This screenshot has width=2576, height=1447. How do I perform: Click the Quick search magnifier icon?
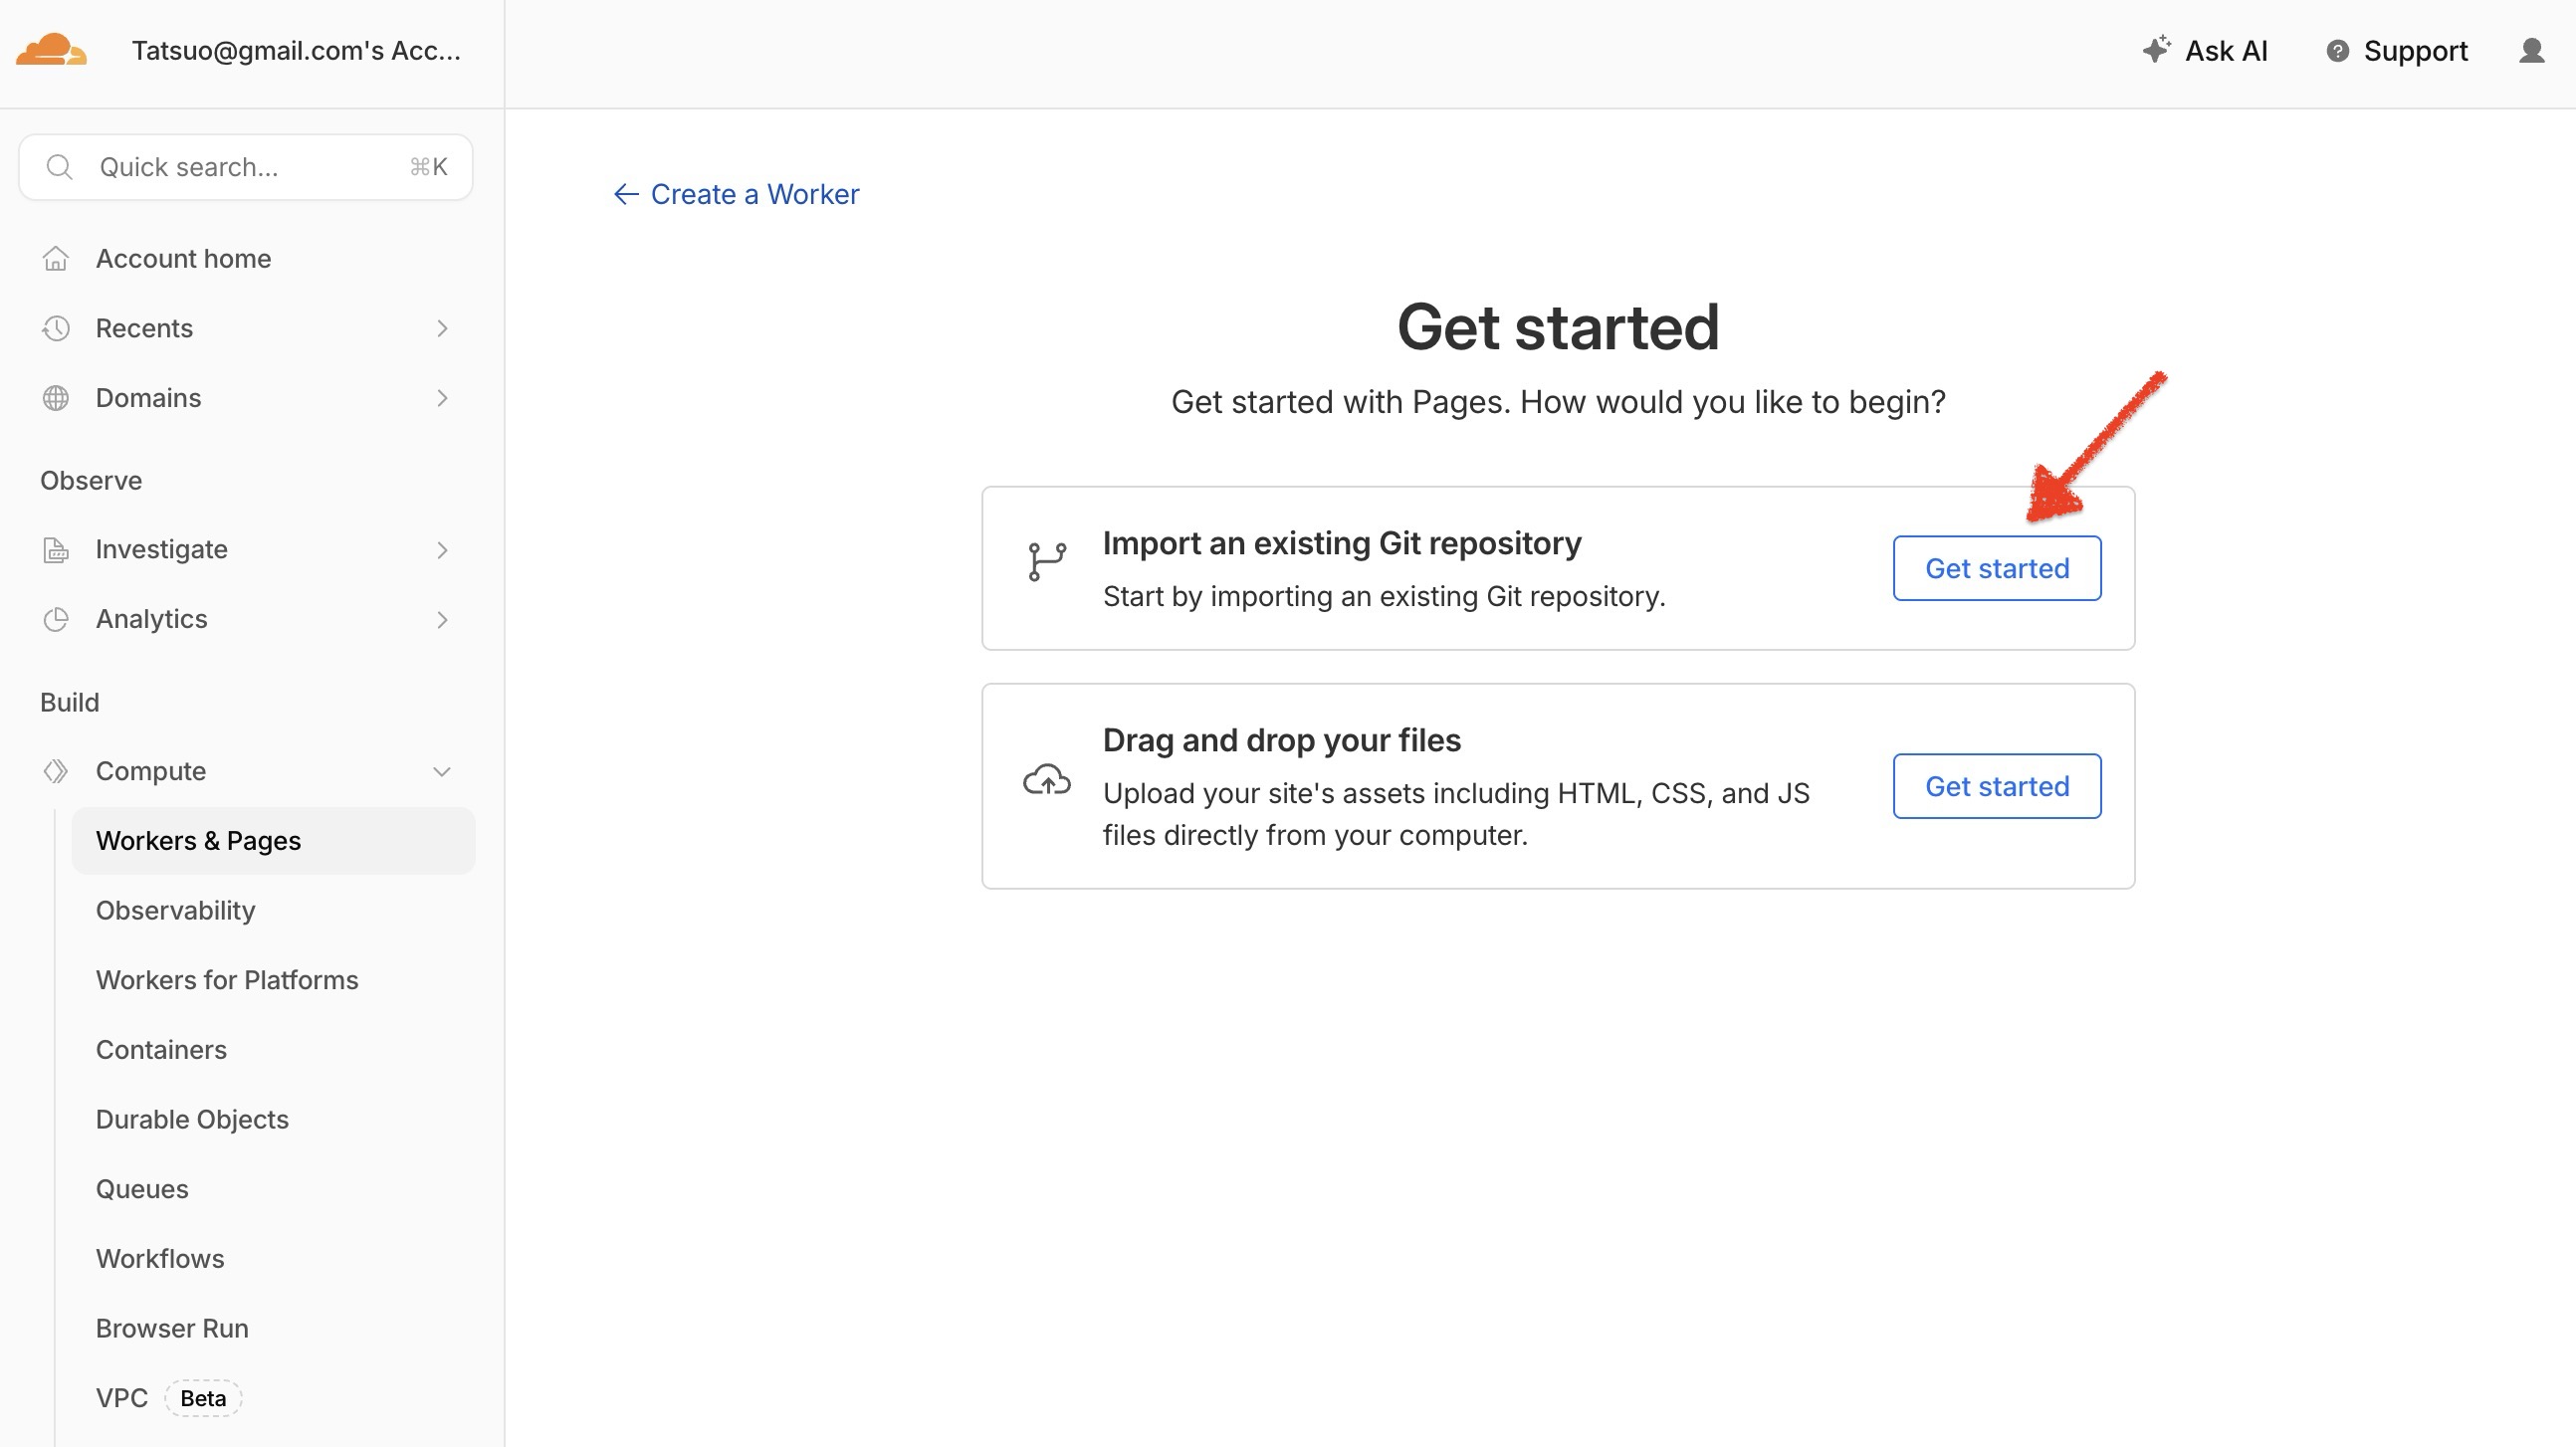[x=60, y=167]
